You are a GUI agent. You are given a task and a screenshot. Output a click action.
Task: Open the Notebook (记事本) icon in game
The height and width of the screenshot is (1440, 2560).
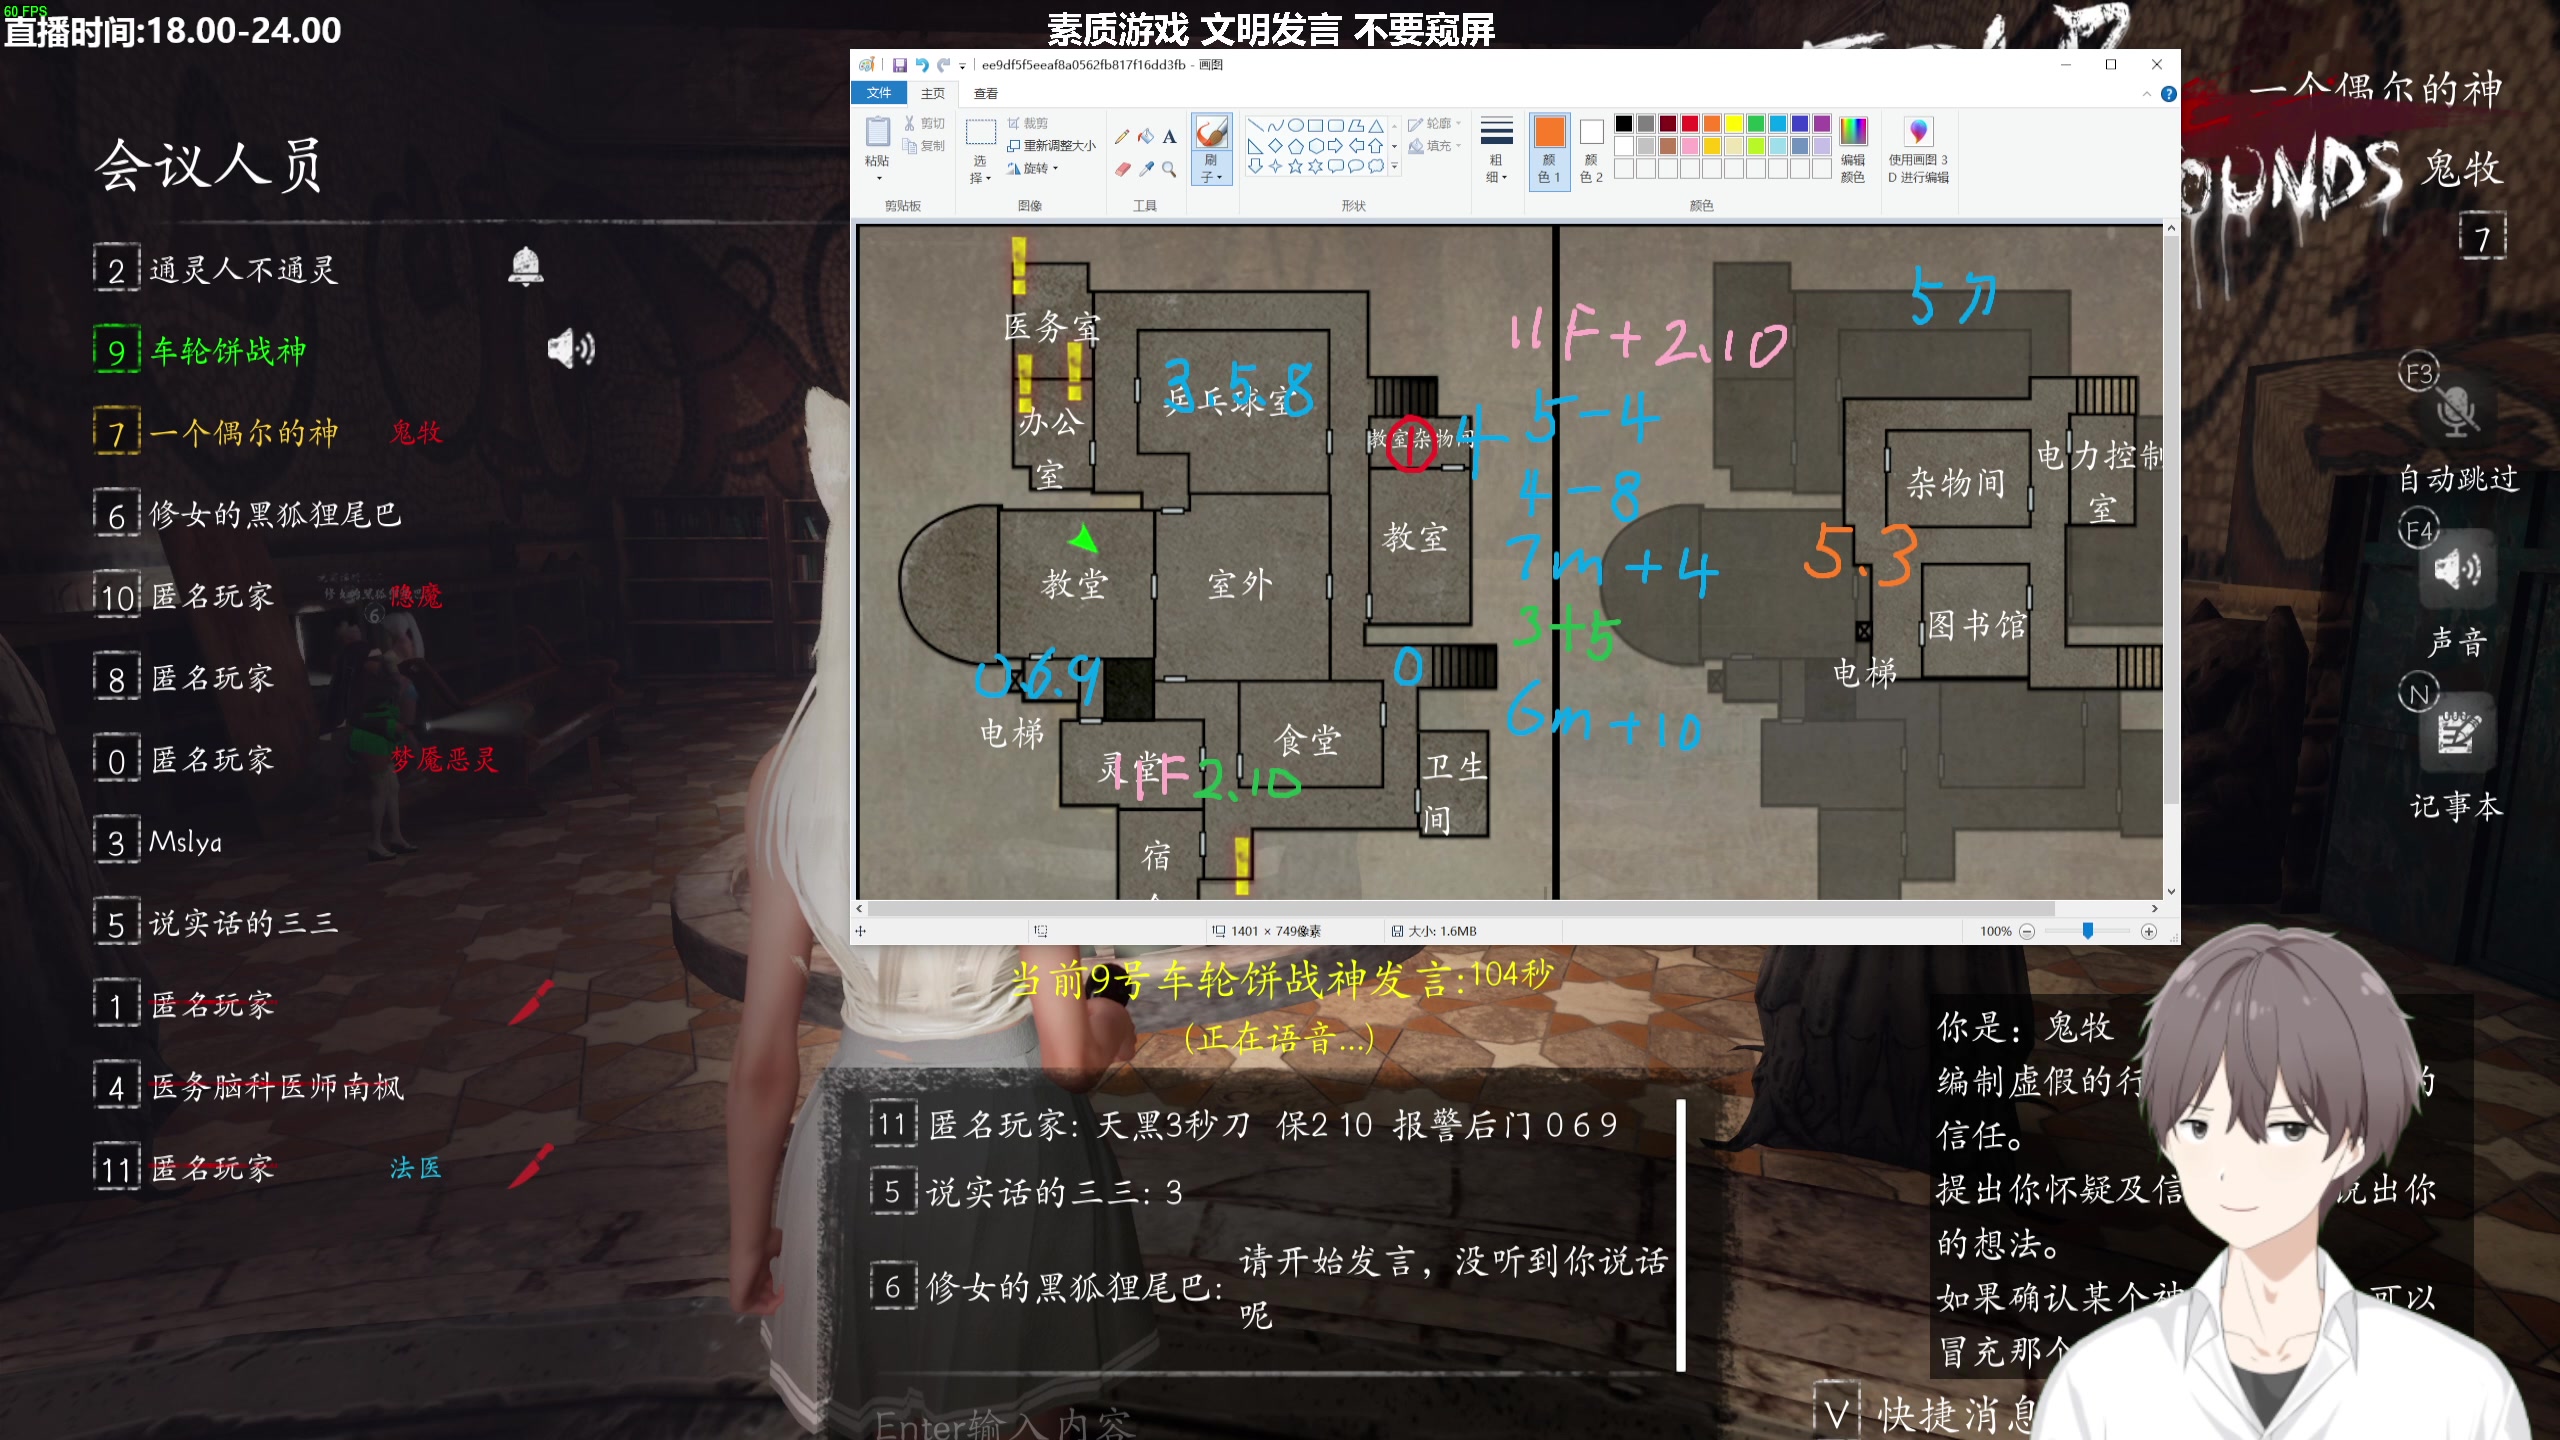pyautogui.click(x=2456, y=735)
